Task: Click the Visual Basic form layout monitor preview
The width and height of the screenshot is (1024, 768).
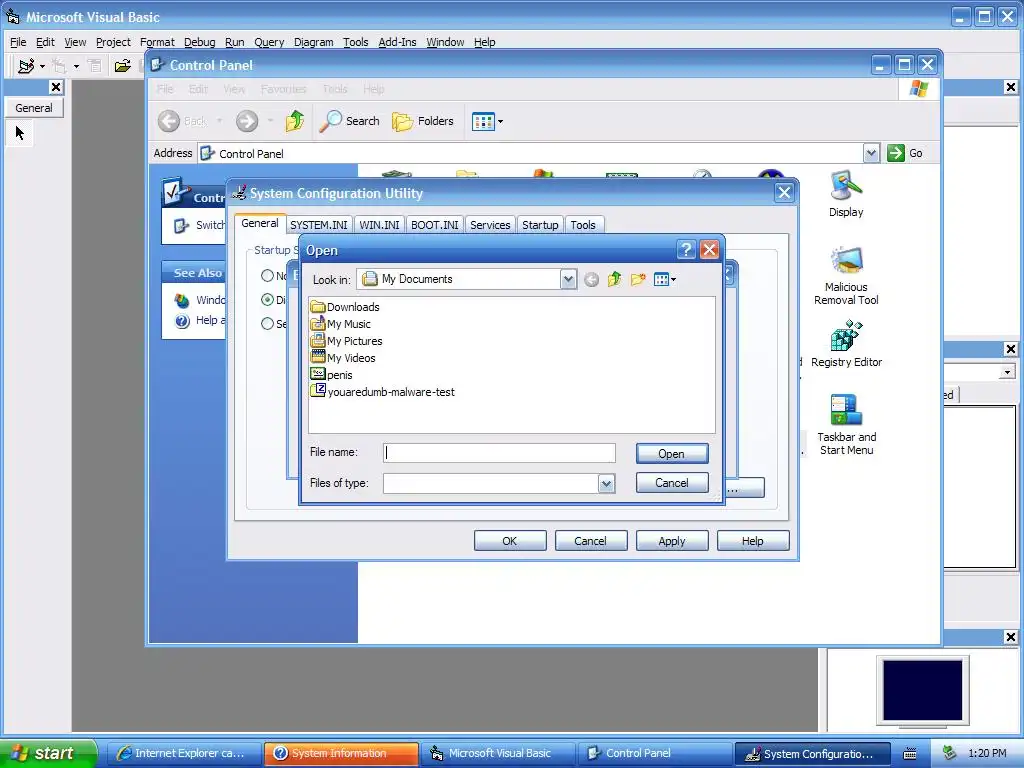Action: [922, 690]
